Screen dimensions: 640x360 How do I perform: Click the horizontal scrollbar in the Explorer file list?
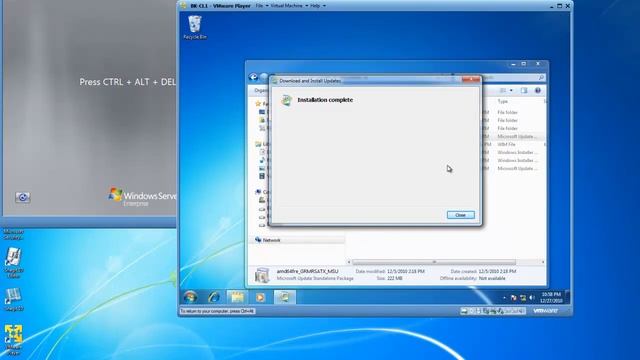click(x=434, y=262)
